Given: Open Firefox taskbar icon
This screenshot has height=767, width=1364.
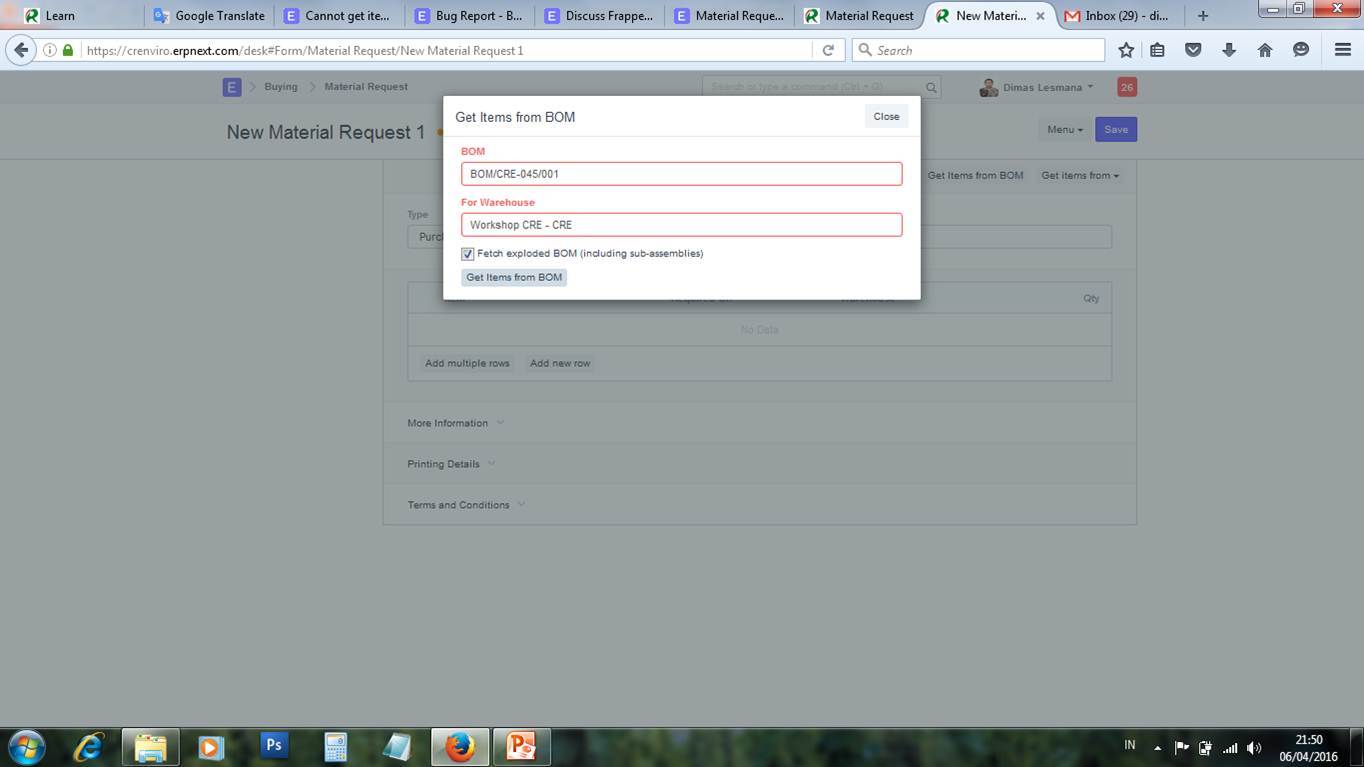Looking at the screenshot, I should pos(459,746).
